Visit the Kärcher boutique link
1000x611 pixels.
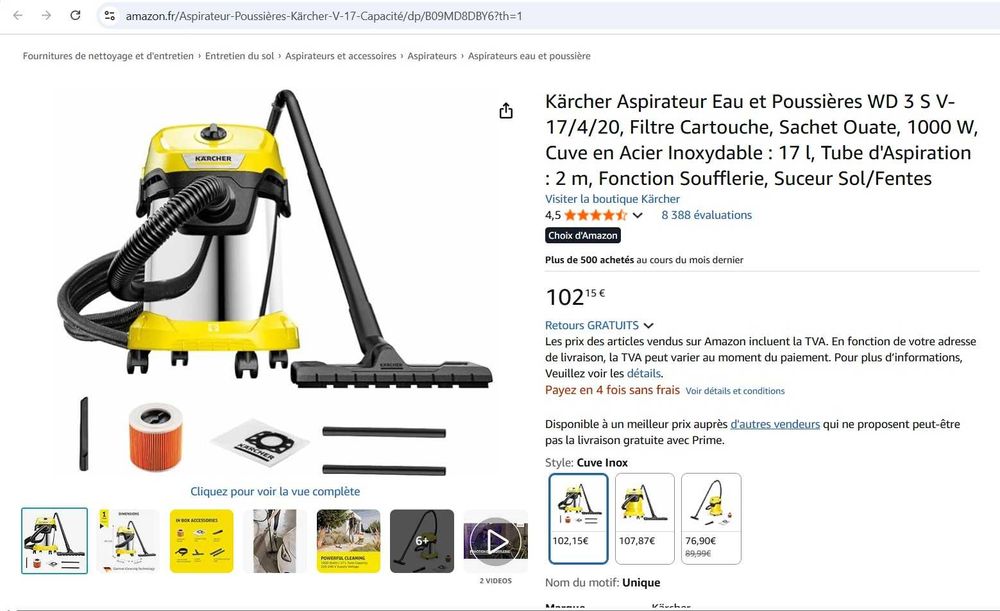[x=612, y=199]
